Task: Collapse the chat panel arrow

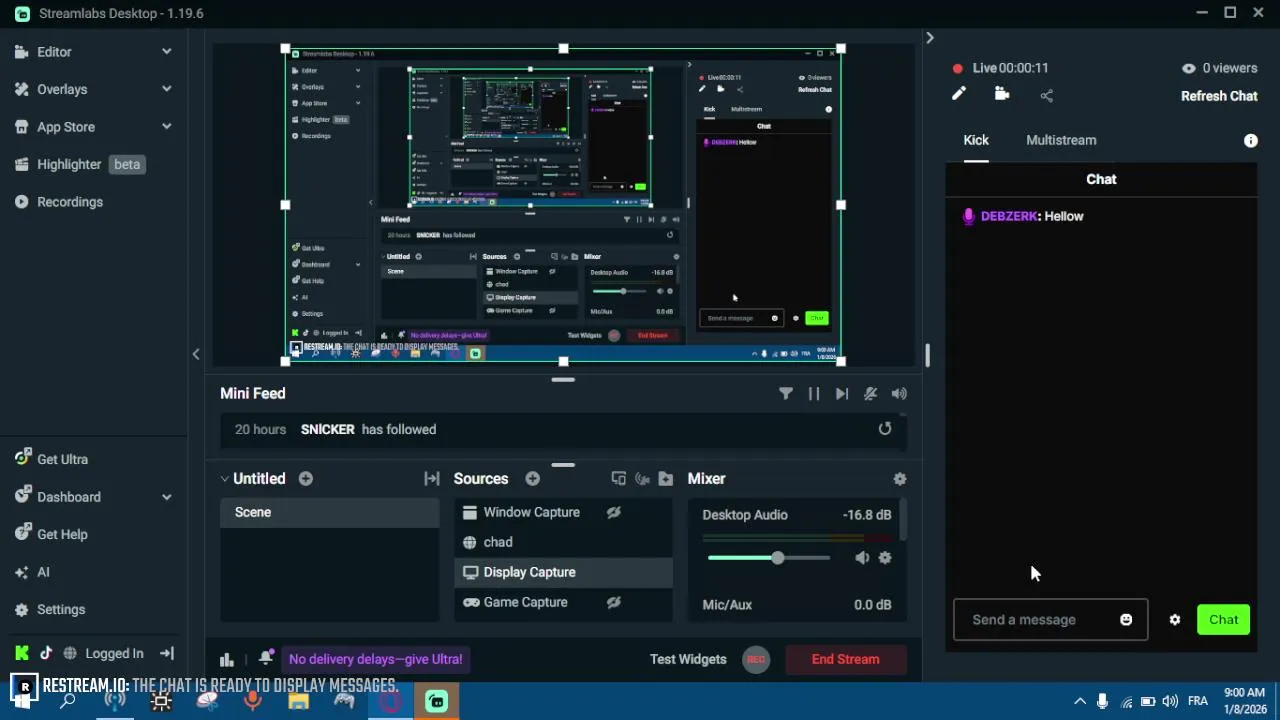Action: (930, 38)
